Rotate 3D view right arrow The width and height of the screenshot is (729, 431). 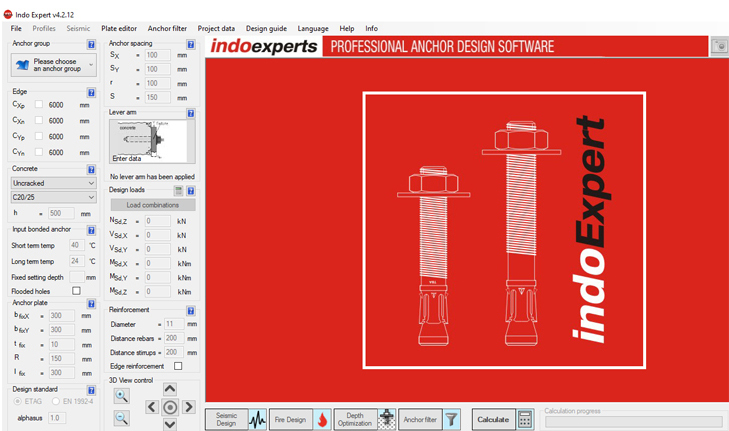188,407
